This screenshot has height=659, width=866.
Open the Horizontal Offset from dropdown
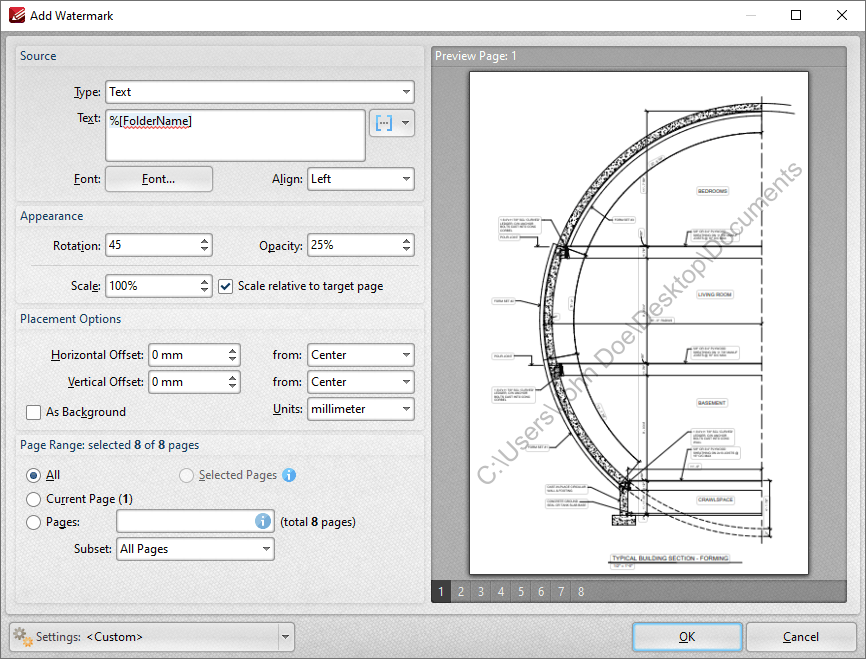(x=361, y=355)
